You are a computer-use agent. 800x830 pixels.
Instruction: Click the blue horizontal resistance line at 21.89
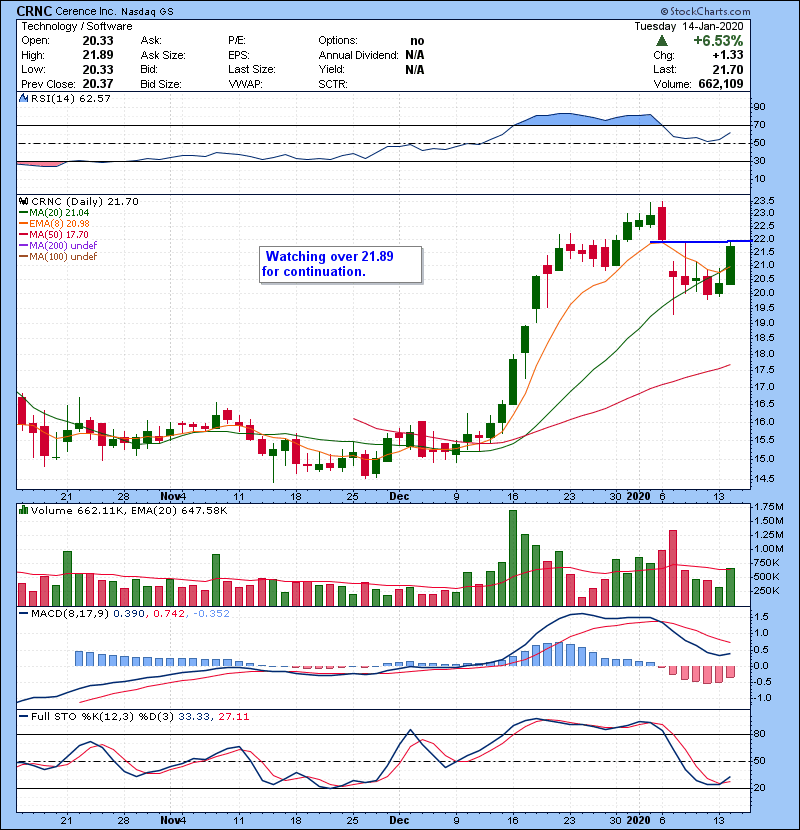tap(700, 241)
